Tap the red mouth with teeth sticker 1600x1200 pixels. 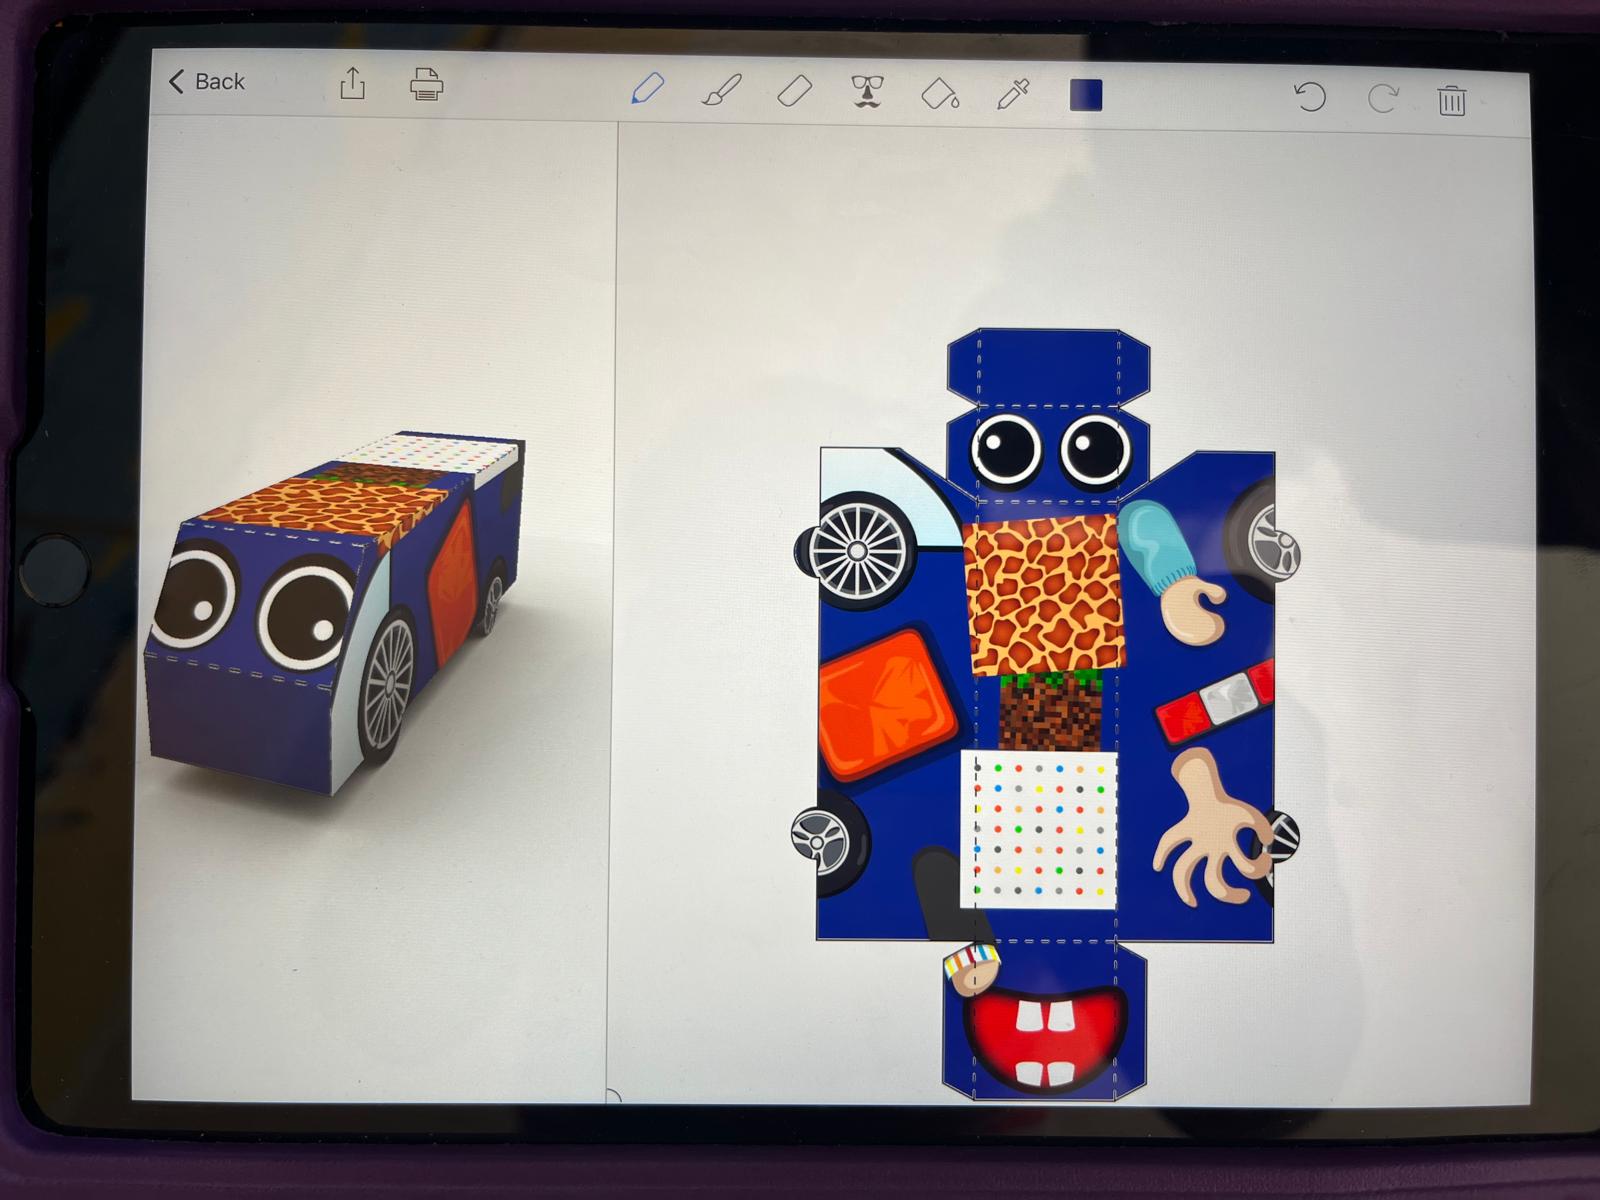pyautogui.click(x=1044, y=1039)
